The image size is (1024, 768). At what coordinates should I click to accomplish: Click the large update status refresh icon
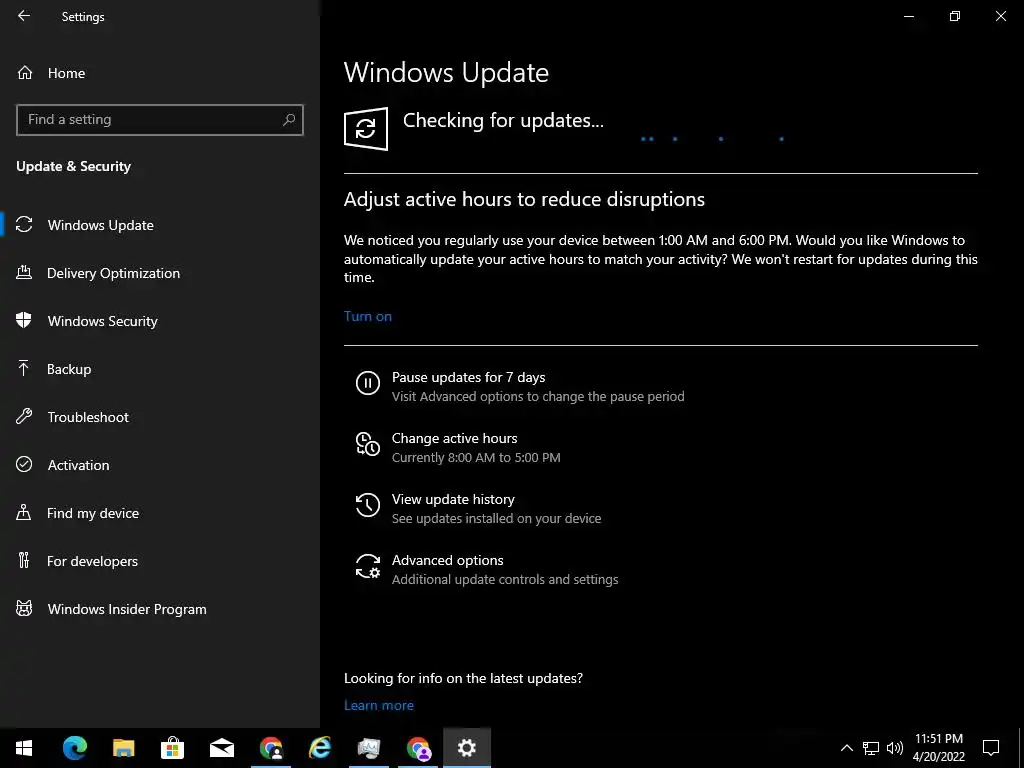click(x=366, y=129)
